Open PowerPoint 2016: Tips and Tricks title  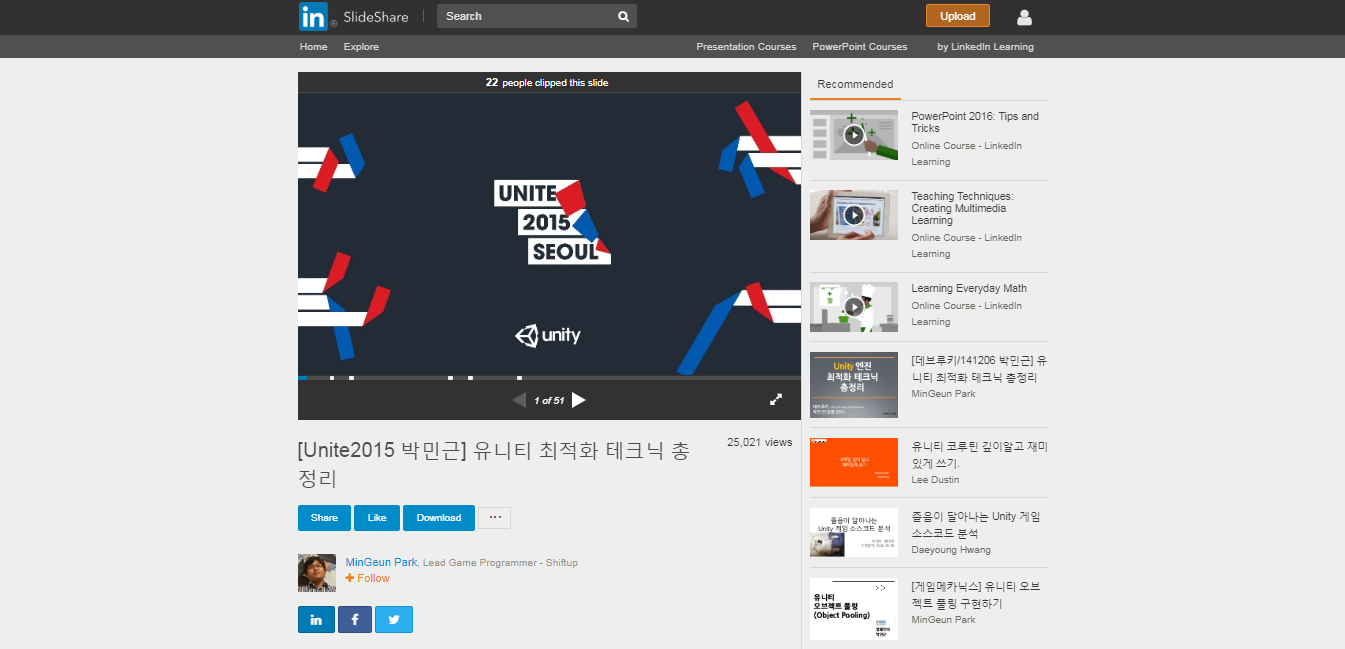[x=975, y=122]
